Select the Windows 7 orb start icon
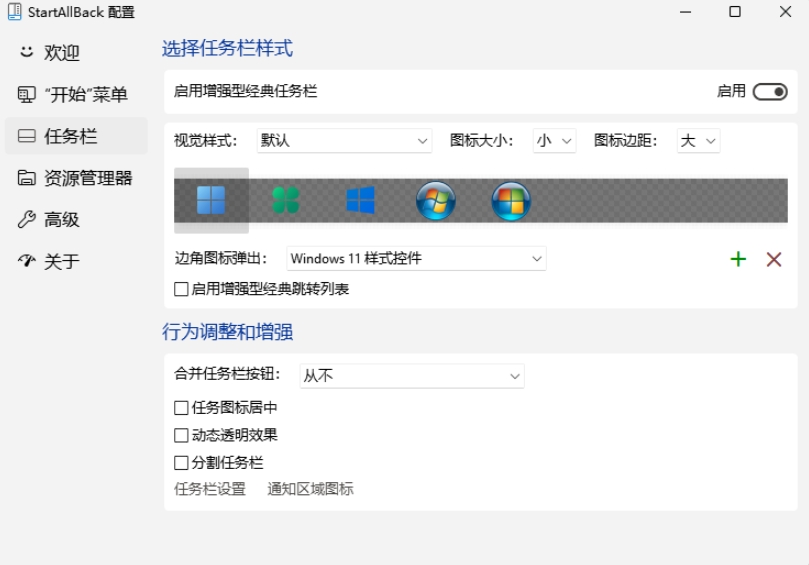The image size is (809, 565). pyautogui.click(x=435, y=200)
